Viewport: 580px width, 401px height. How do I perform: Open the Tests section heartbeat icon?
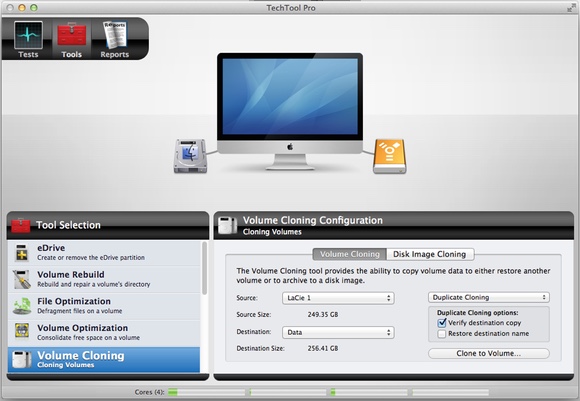click(x=28, y=35)
